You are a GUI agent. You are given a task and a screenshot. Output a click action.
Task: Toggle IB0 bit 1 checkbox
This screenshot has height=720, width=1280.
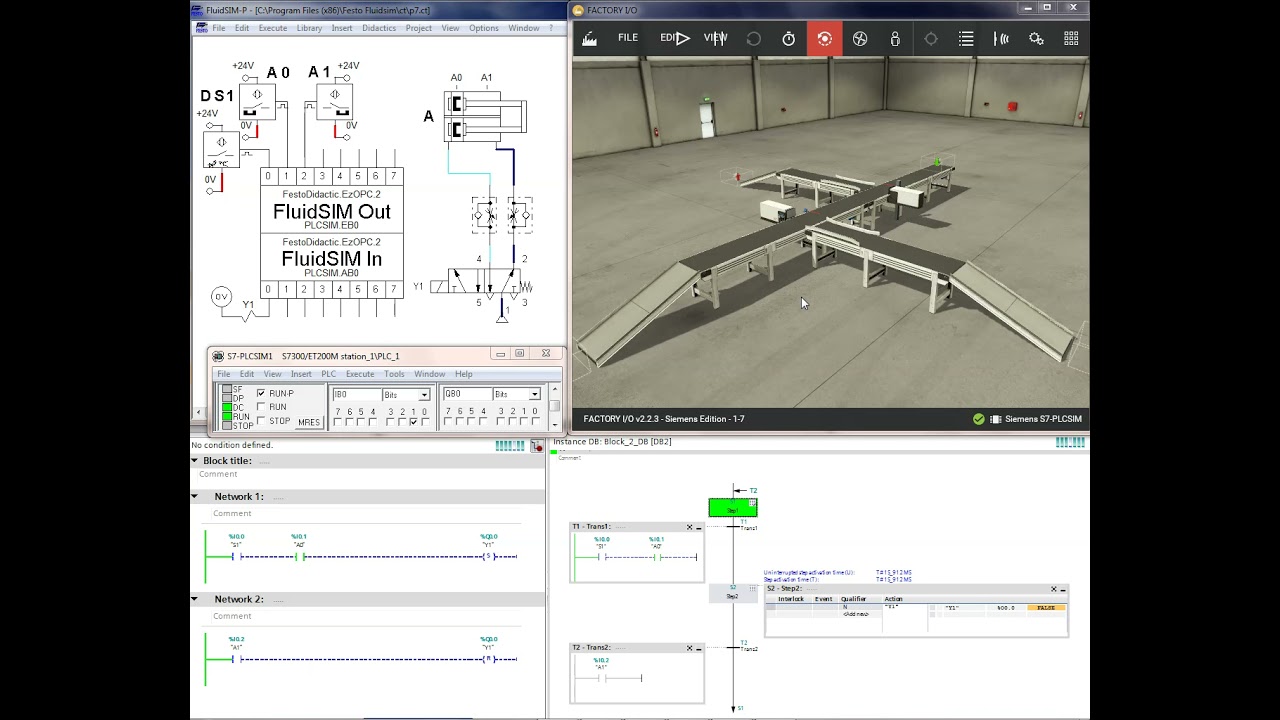click(x=414, y=422)
